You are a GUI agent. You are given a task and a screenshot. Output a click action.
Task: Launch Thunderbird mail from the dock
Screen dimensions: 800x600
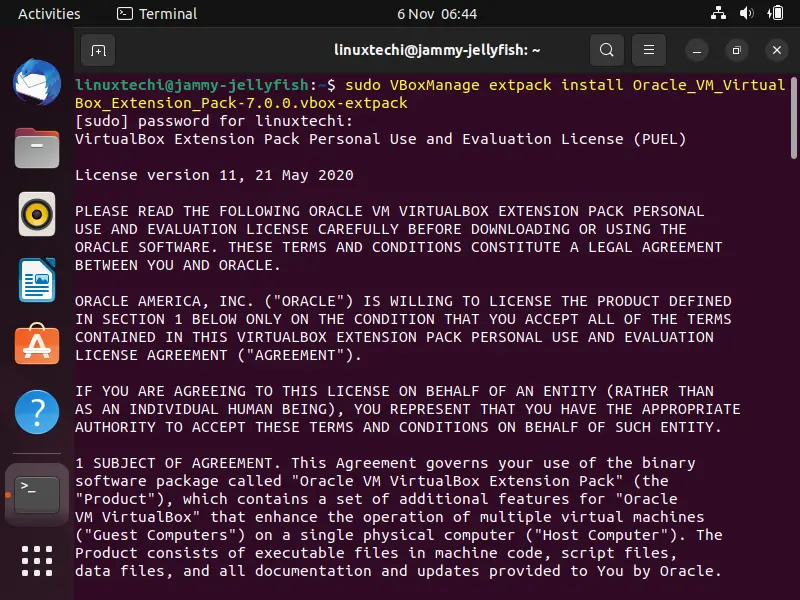[37, 83]
